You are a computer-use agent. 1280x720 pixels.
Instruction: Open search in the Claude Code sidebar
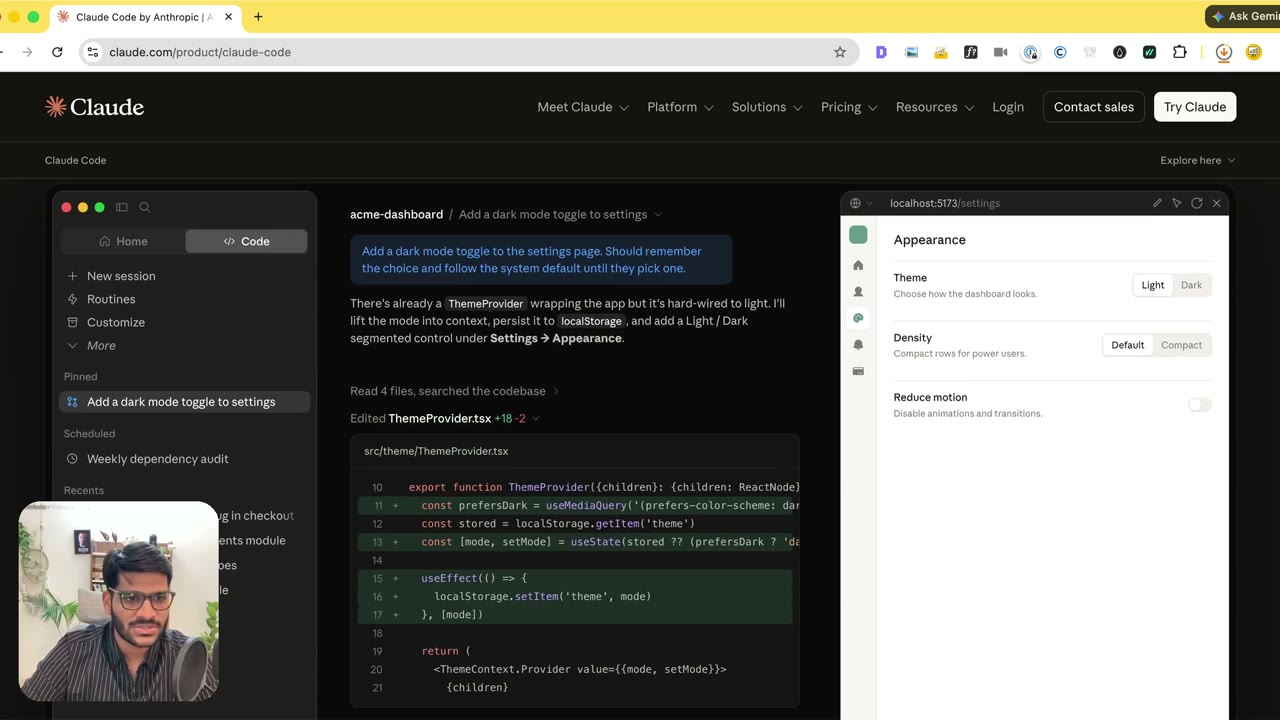click(145, 207)
